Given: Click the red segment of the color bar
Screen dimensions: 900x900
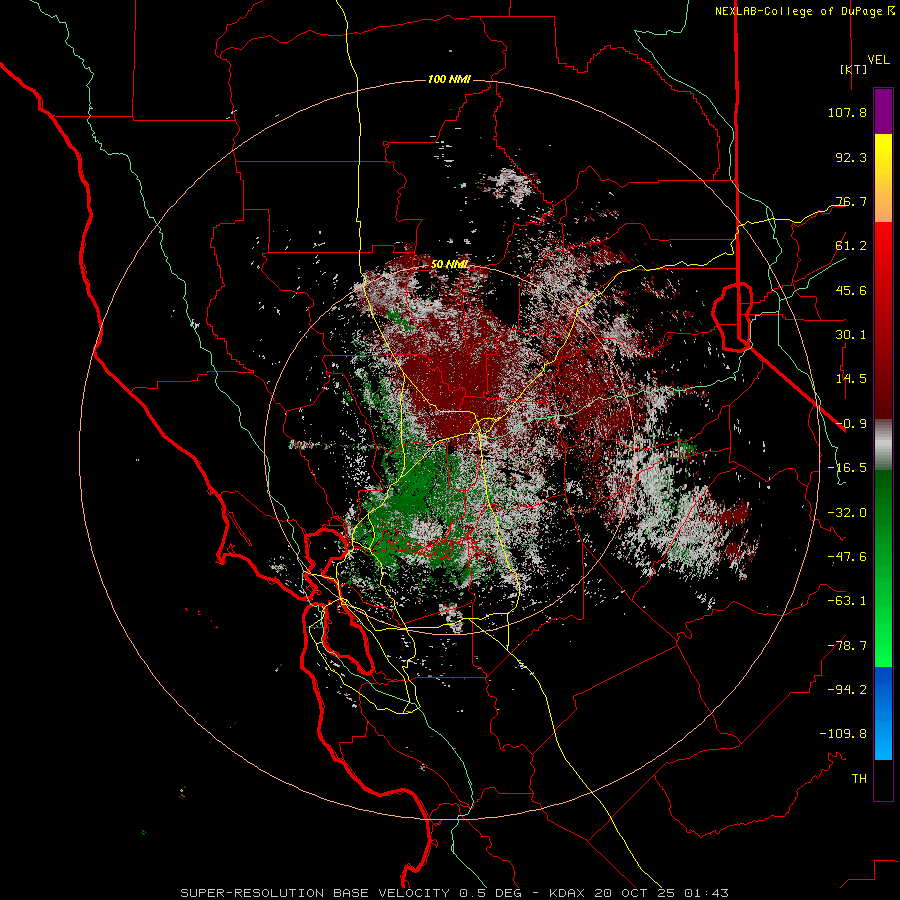Looking at the screenshot, I should pos(883,320).
